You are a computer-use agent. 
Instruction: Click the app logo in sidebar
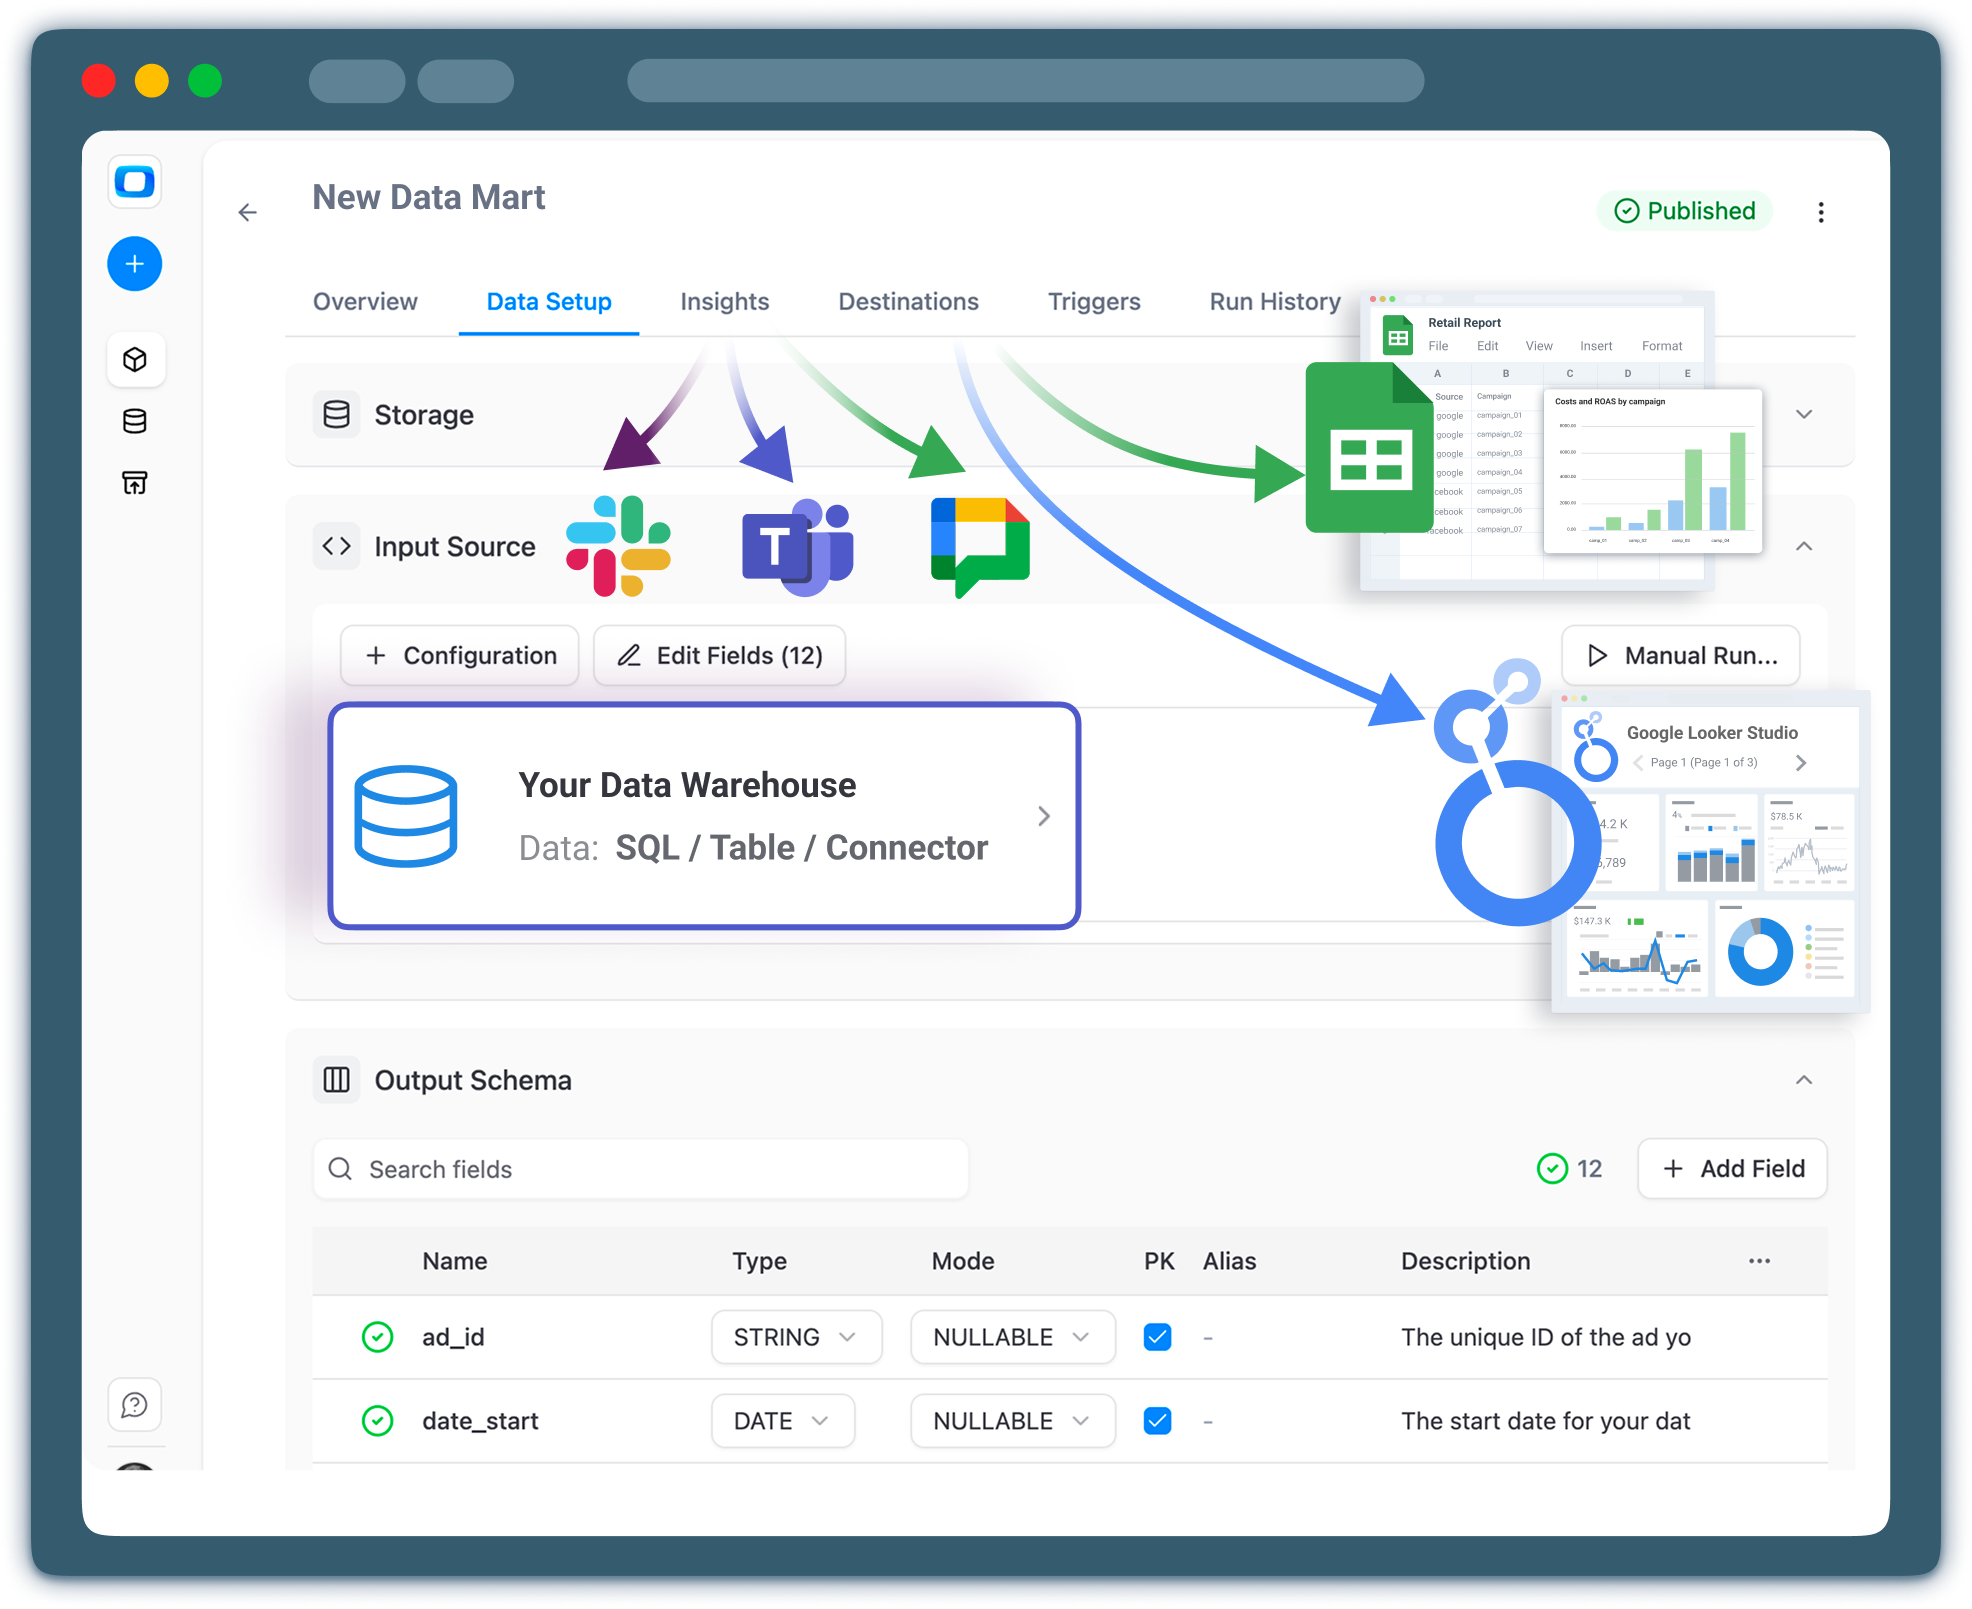pos(135,182)
